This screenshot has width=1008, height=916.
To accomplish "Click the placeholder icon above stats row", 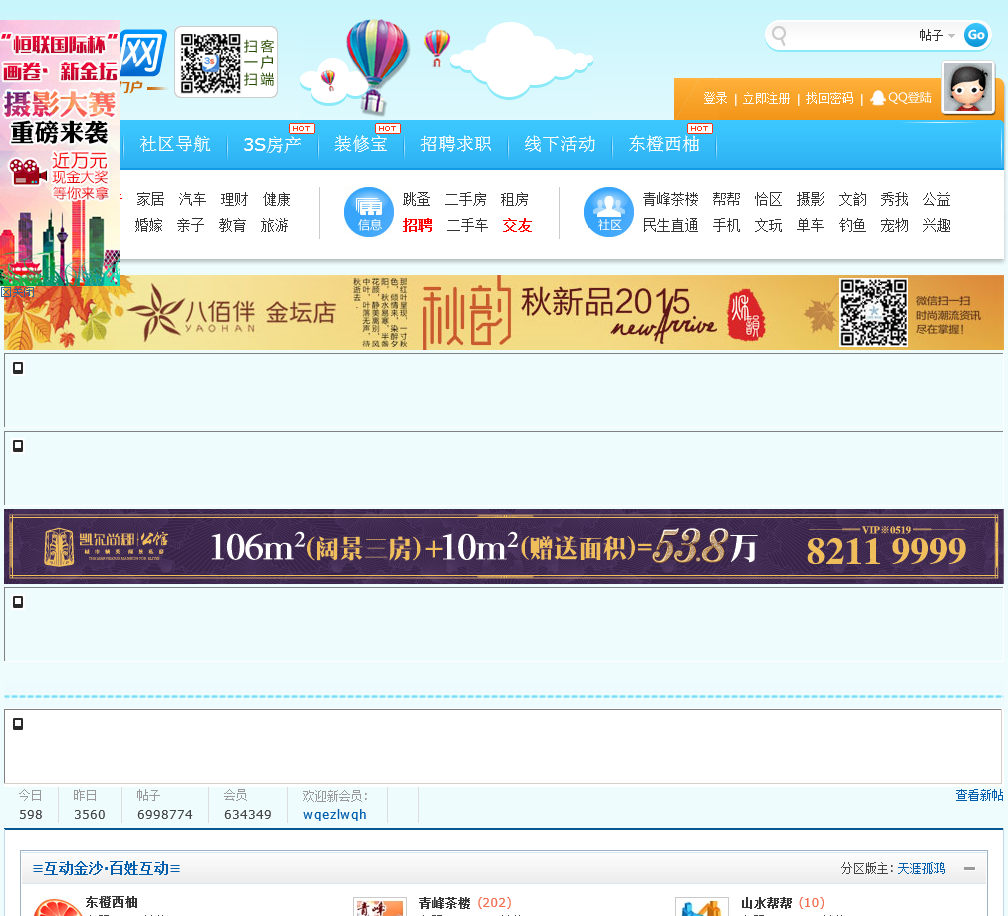I will coord(18,724).
